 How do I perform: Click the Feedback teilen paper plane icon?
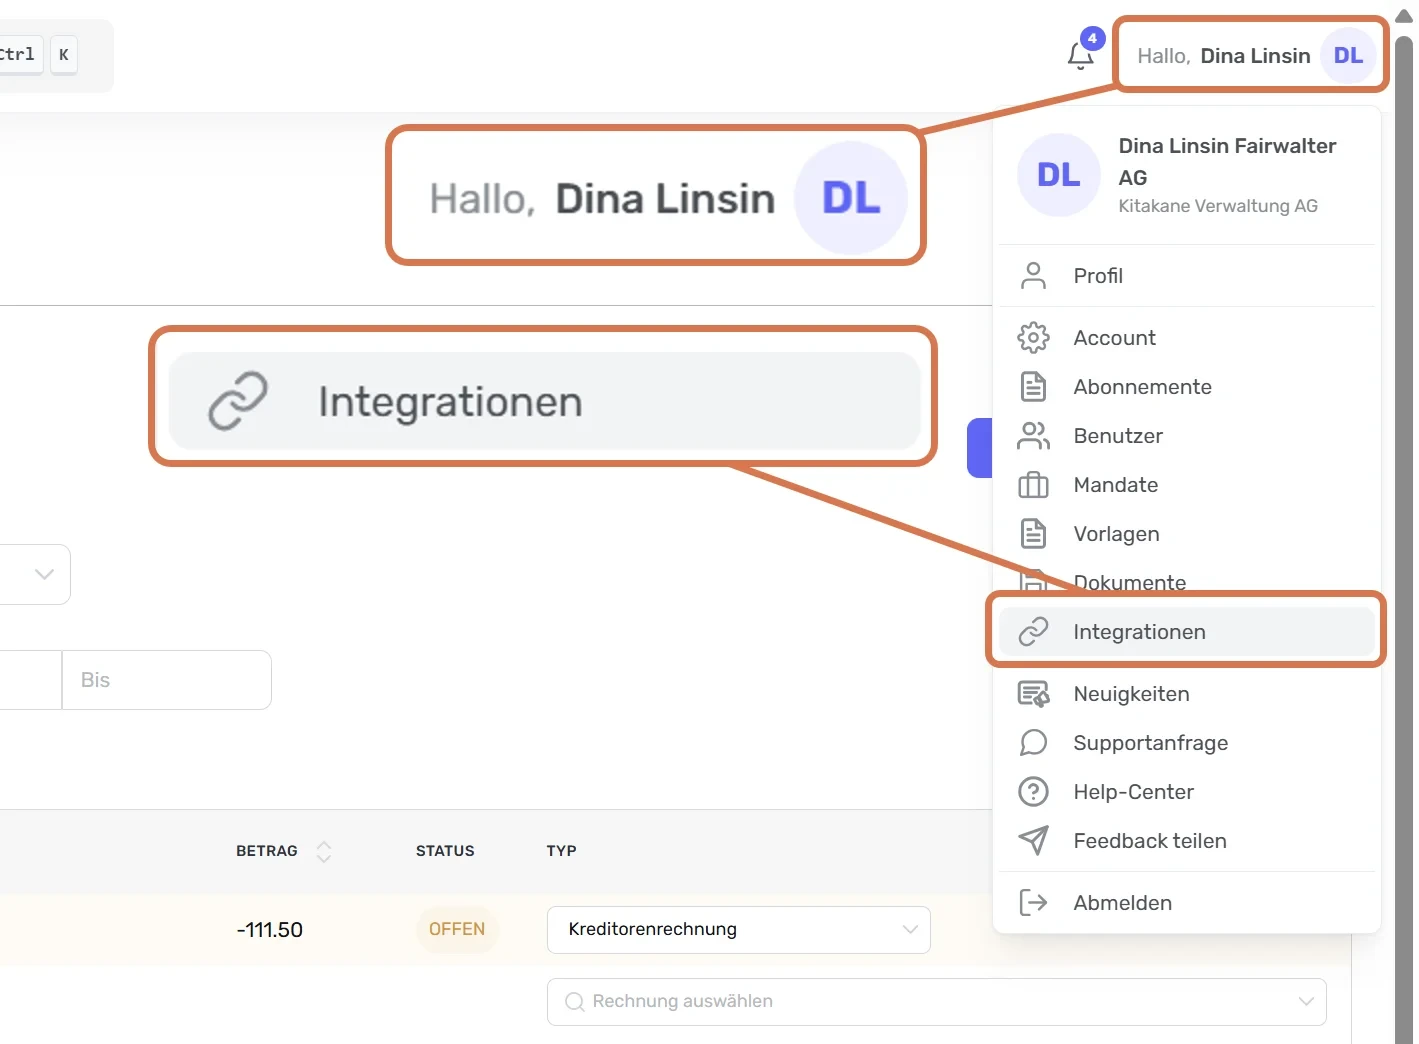pyautogui.click(x=1033, y=841)
